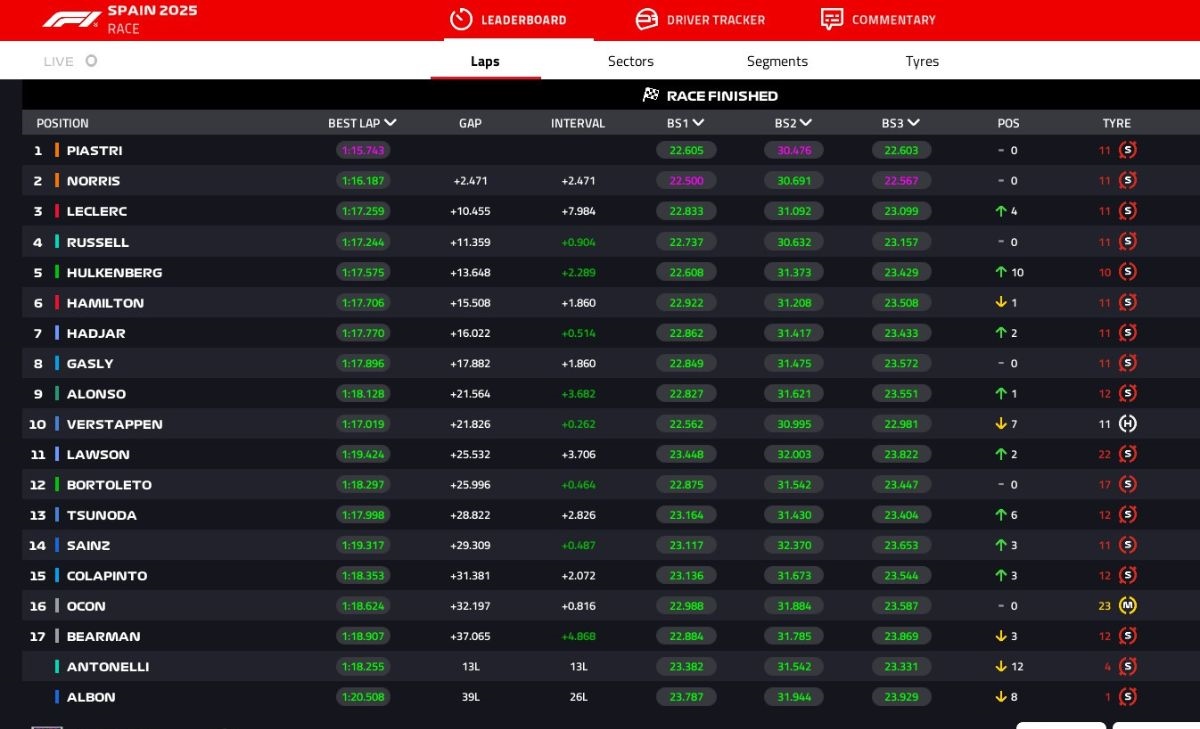Click the Commentary speech bubble icon
Viewport: 1200px width, 729px height.
pyautogui.click(x=832, y=20)
